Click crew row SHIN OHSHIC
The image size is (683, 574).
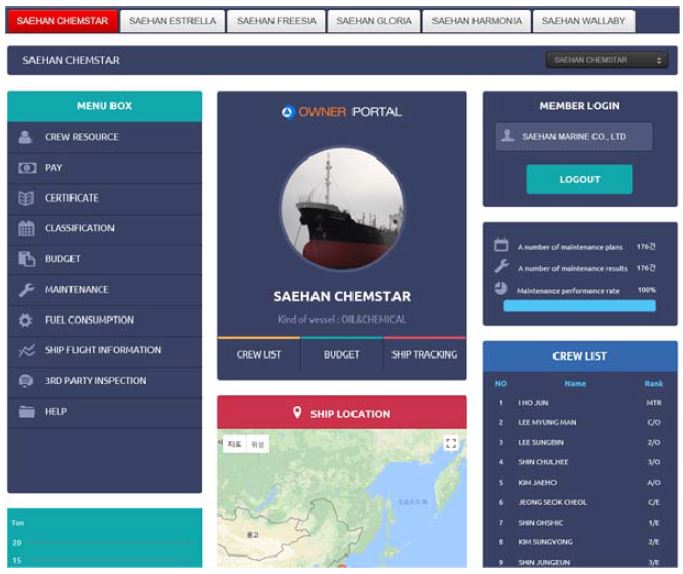coord(580,523)
